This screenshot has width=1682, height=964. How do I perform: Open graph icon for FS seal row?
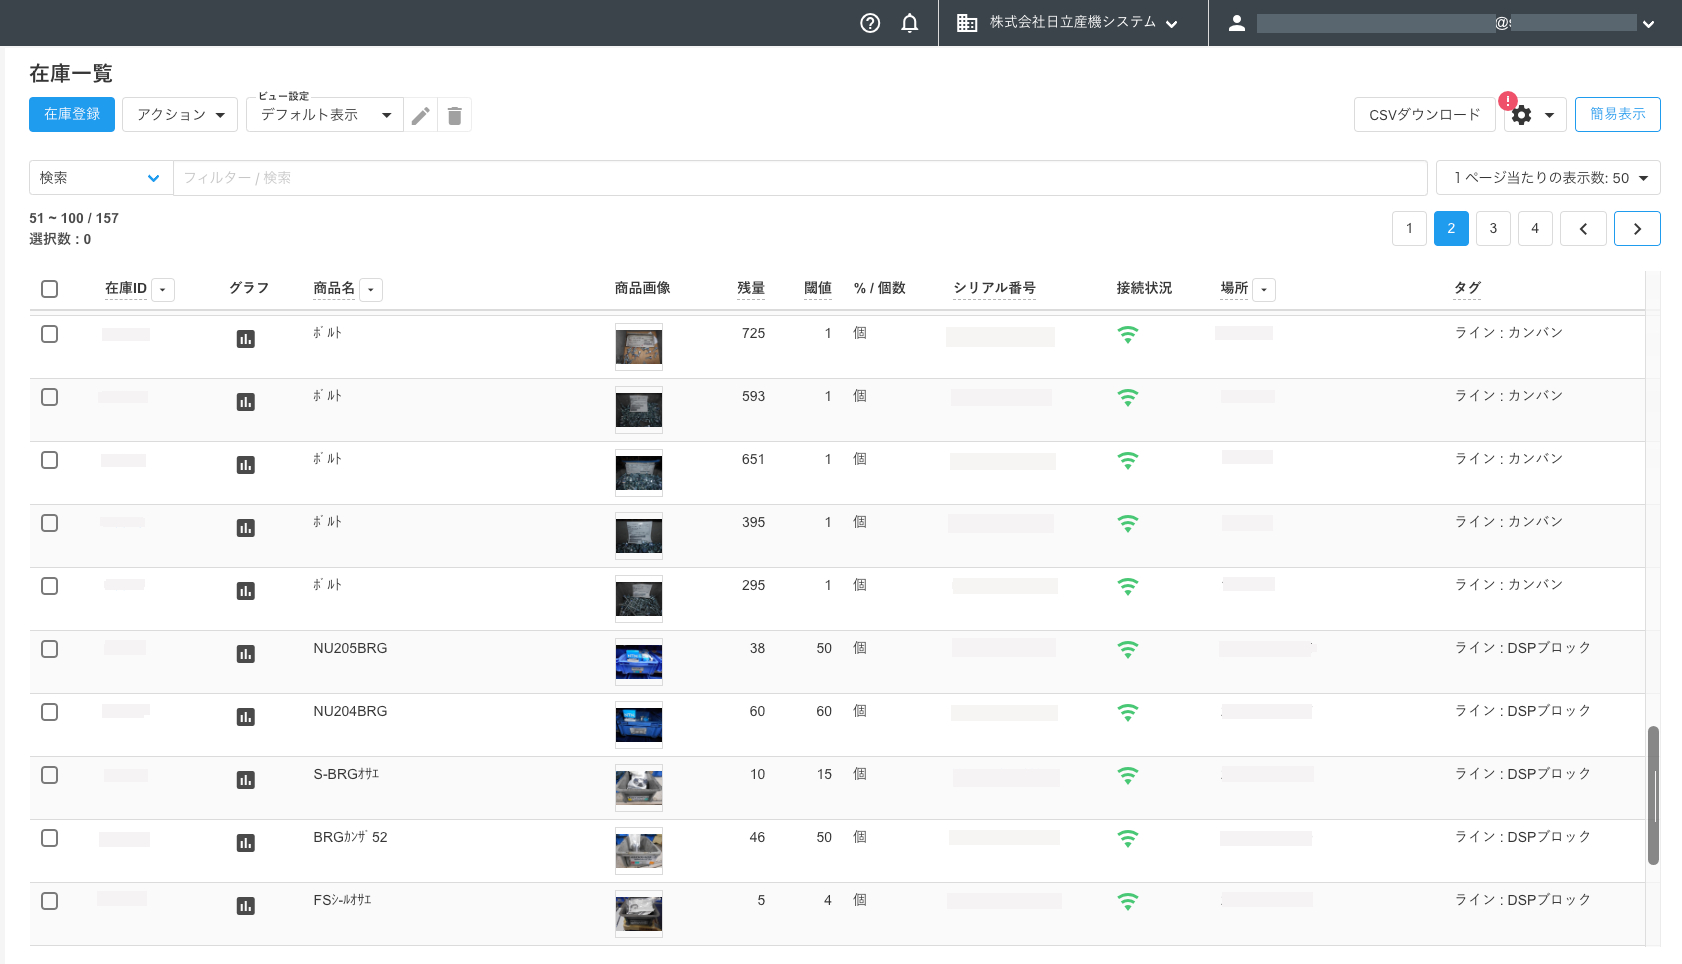tap(245, 906)
